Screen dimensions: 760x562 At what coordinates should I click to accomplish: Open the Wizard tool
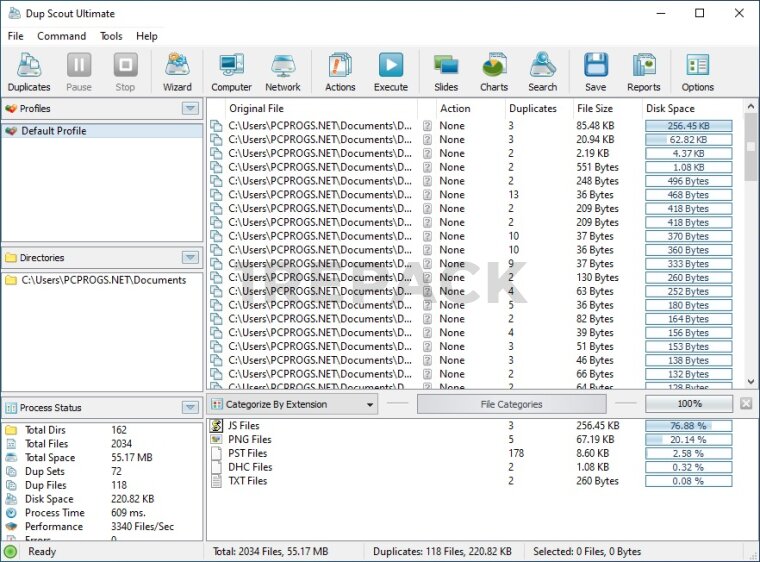[x=178, y=72]
